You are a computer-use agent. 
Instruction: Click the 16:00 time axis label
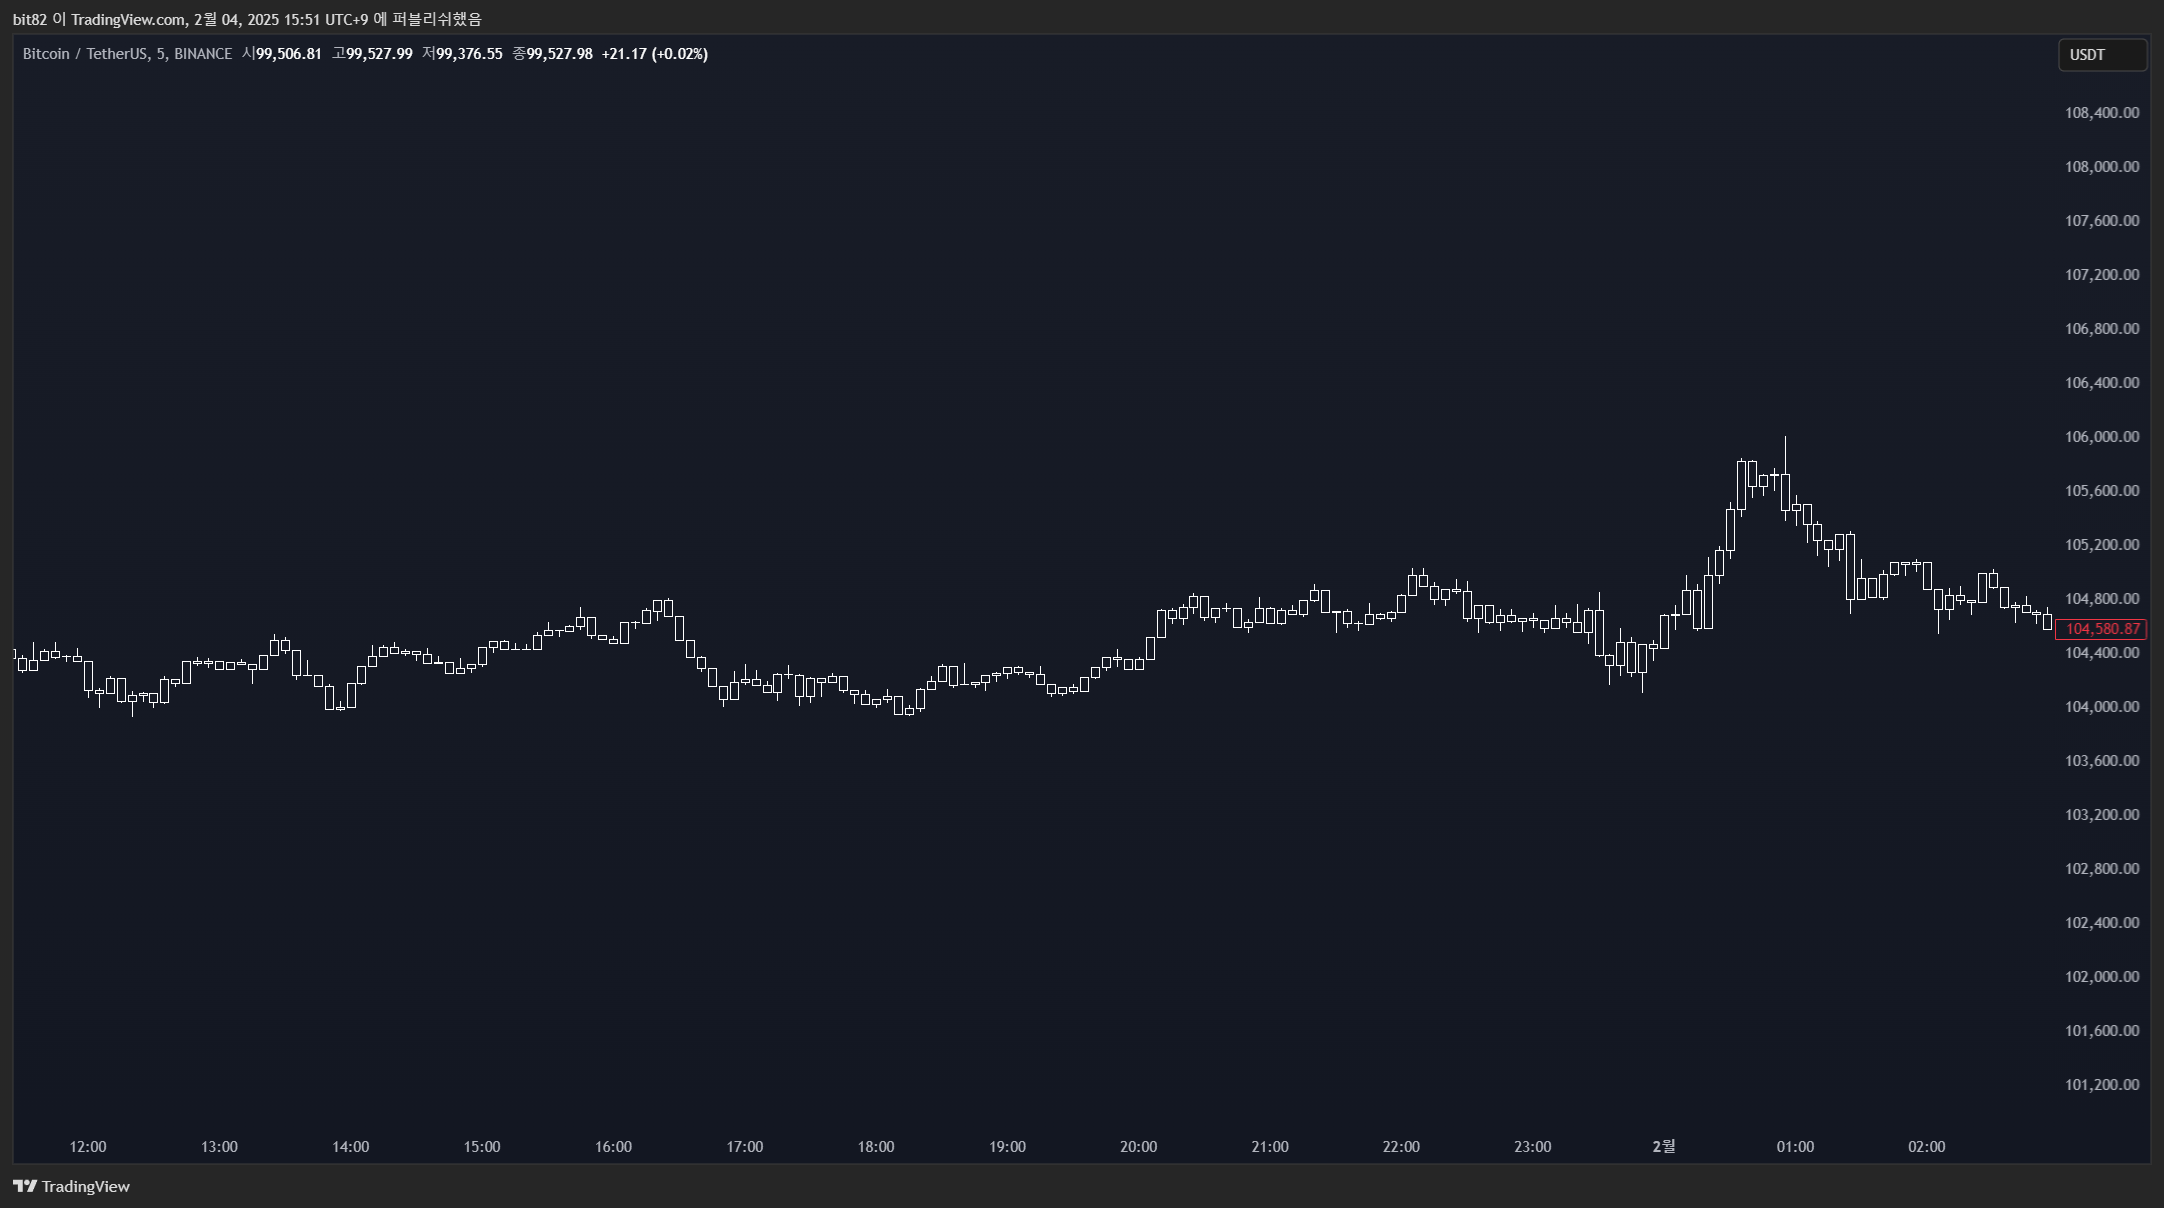tap(613, 1147)
